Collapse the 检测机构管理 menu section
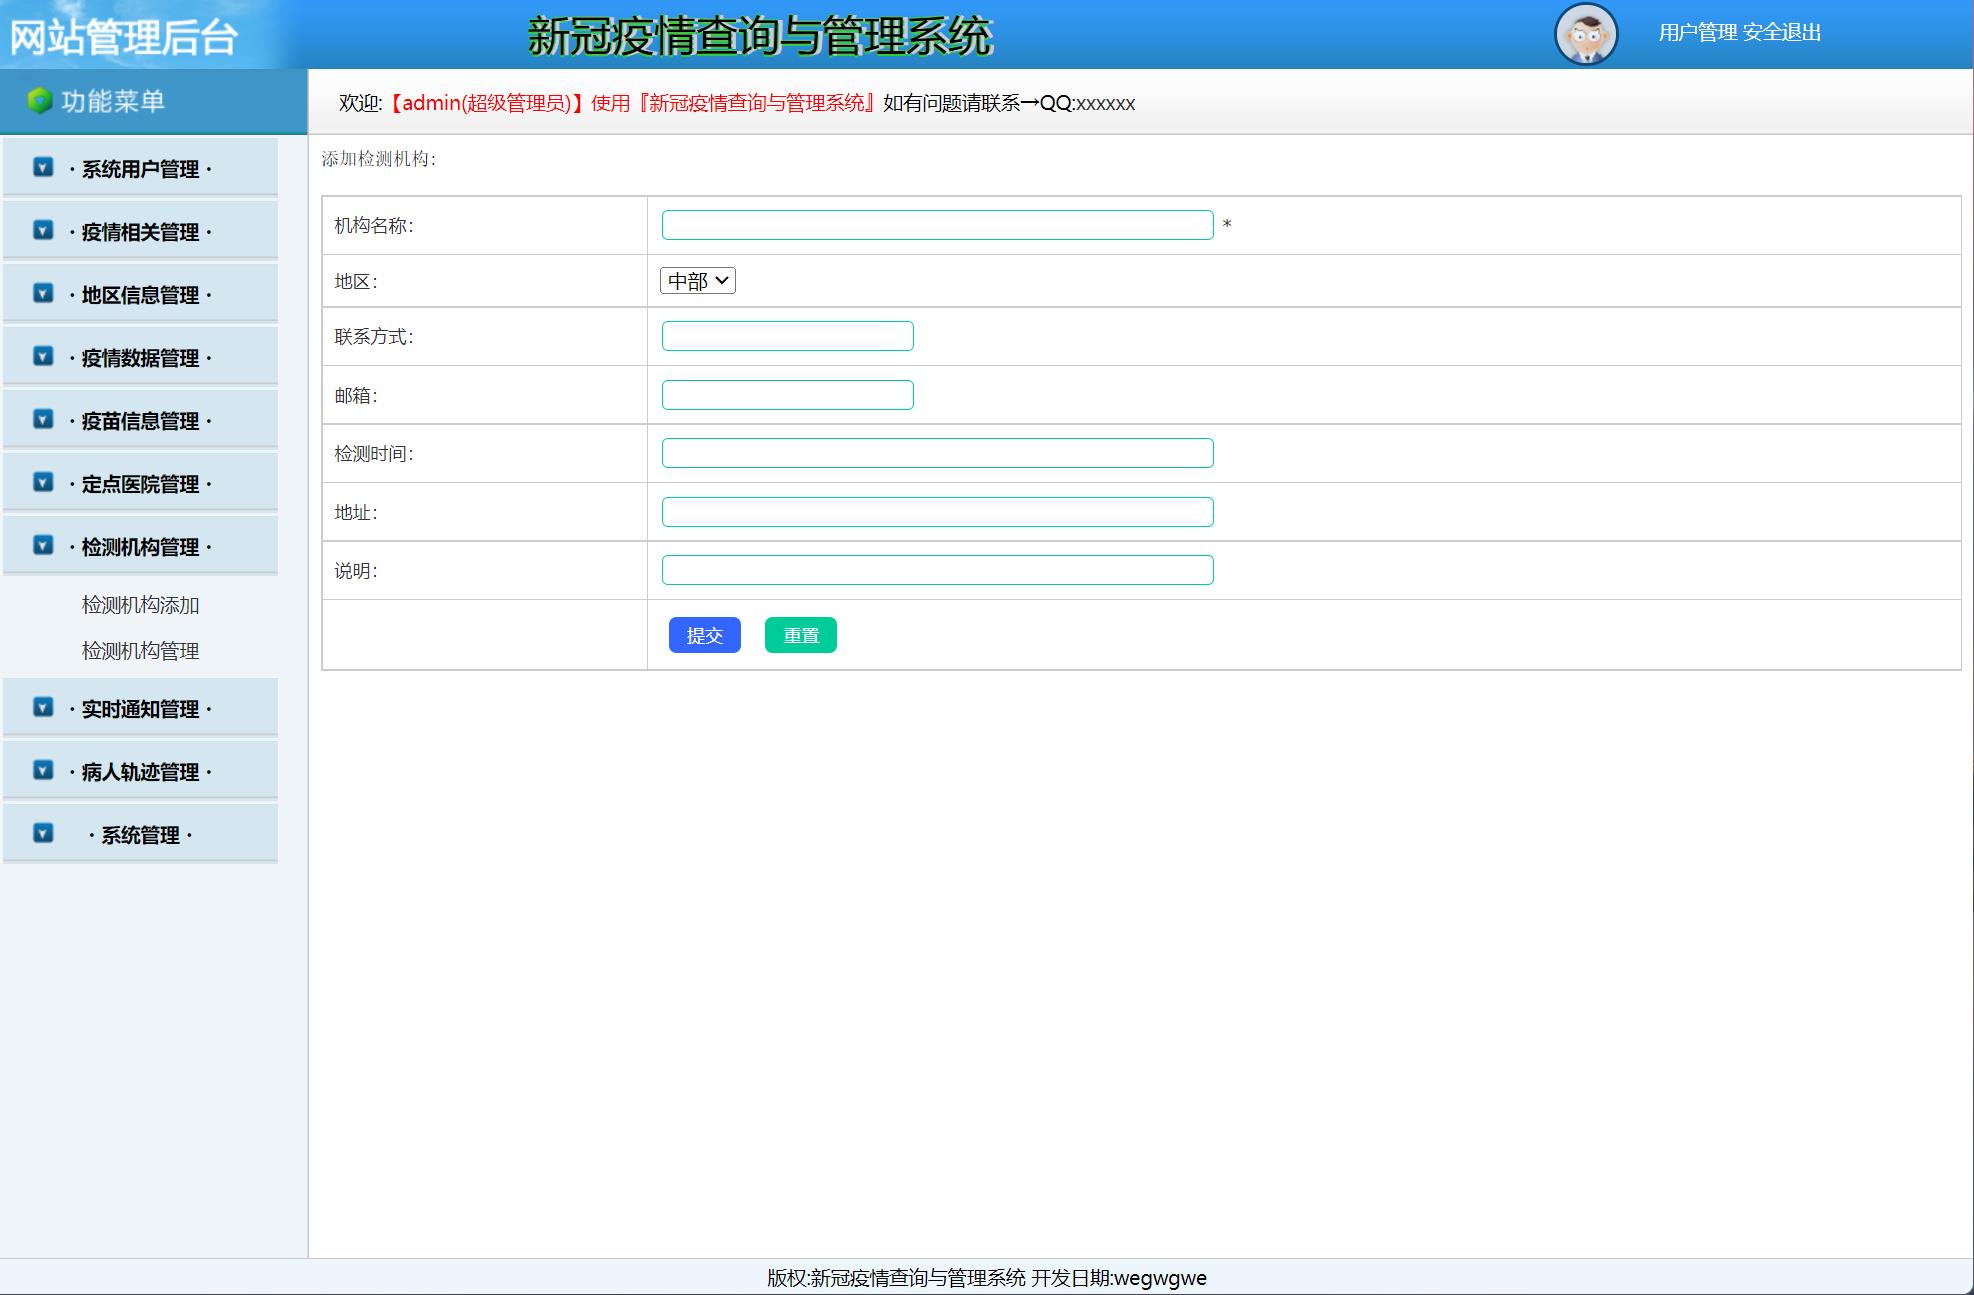1974x1295 pixels. point(140,547)
